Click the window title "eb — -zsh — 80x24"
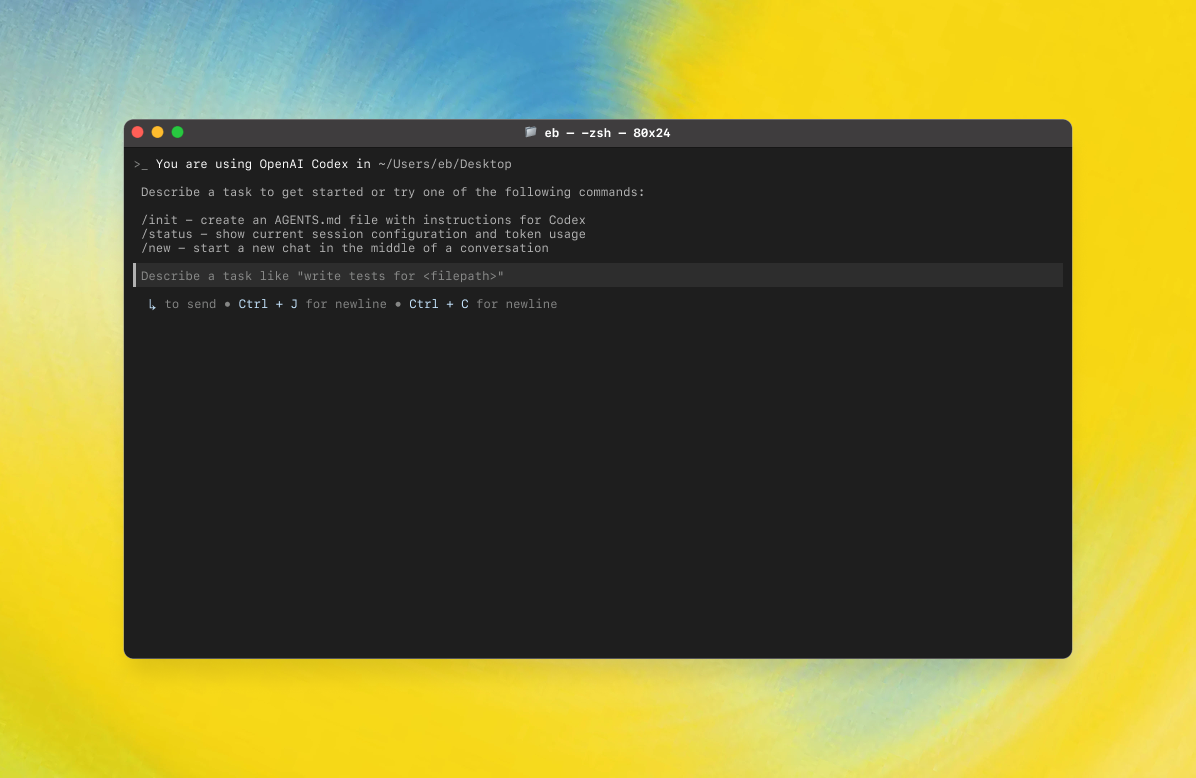The image size is (1196, 778). point(606,132)
